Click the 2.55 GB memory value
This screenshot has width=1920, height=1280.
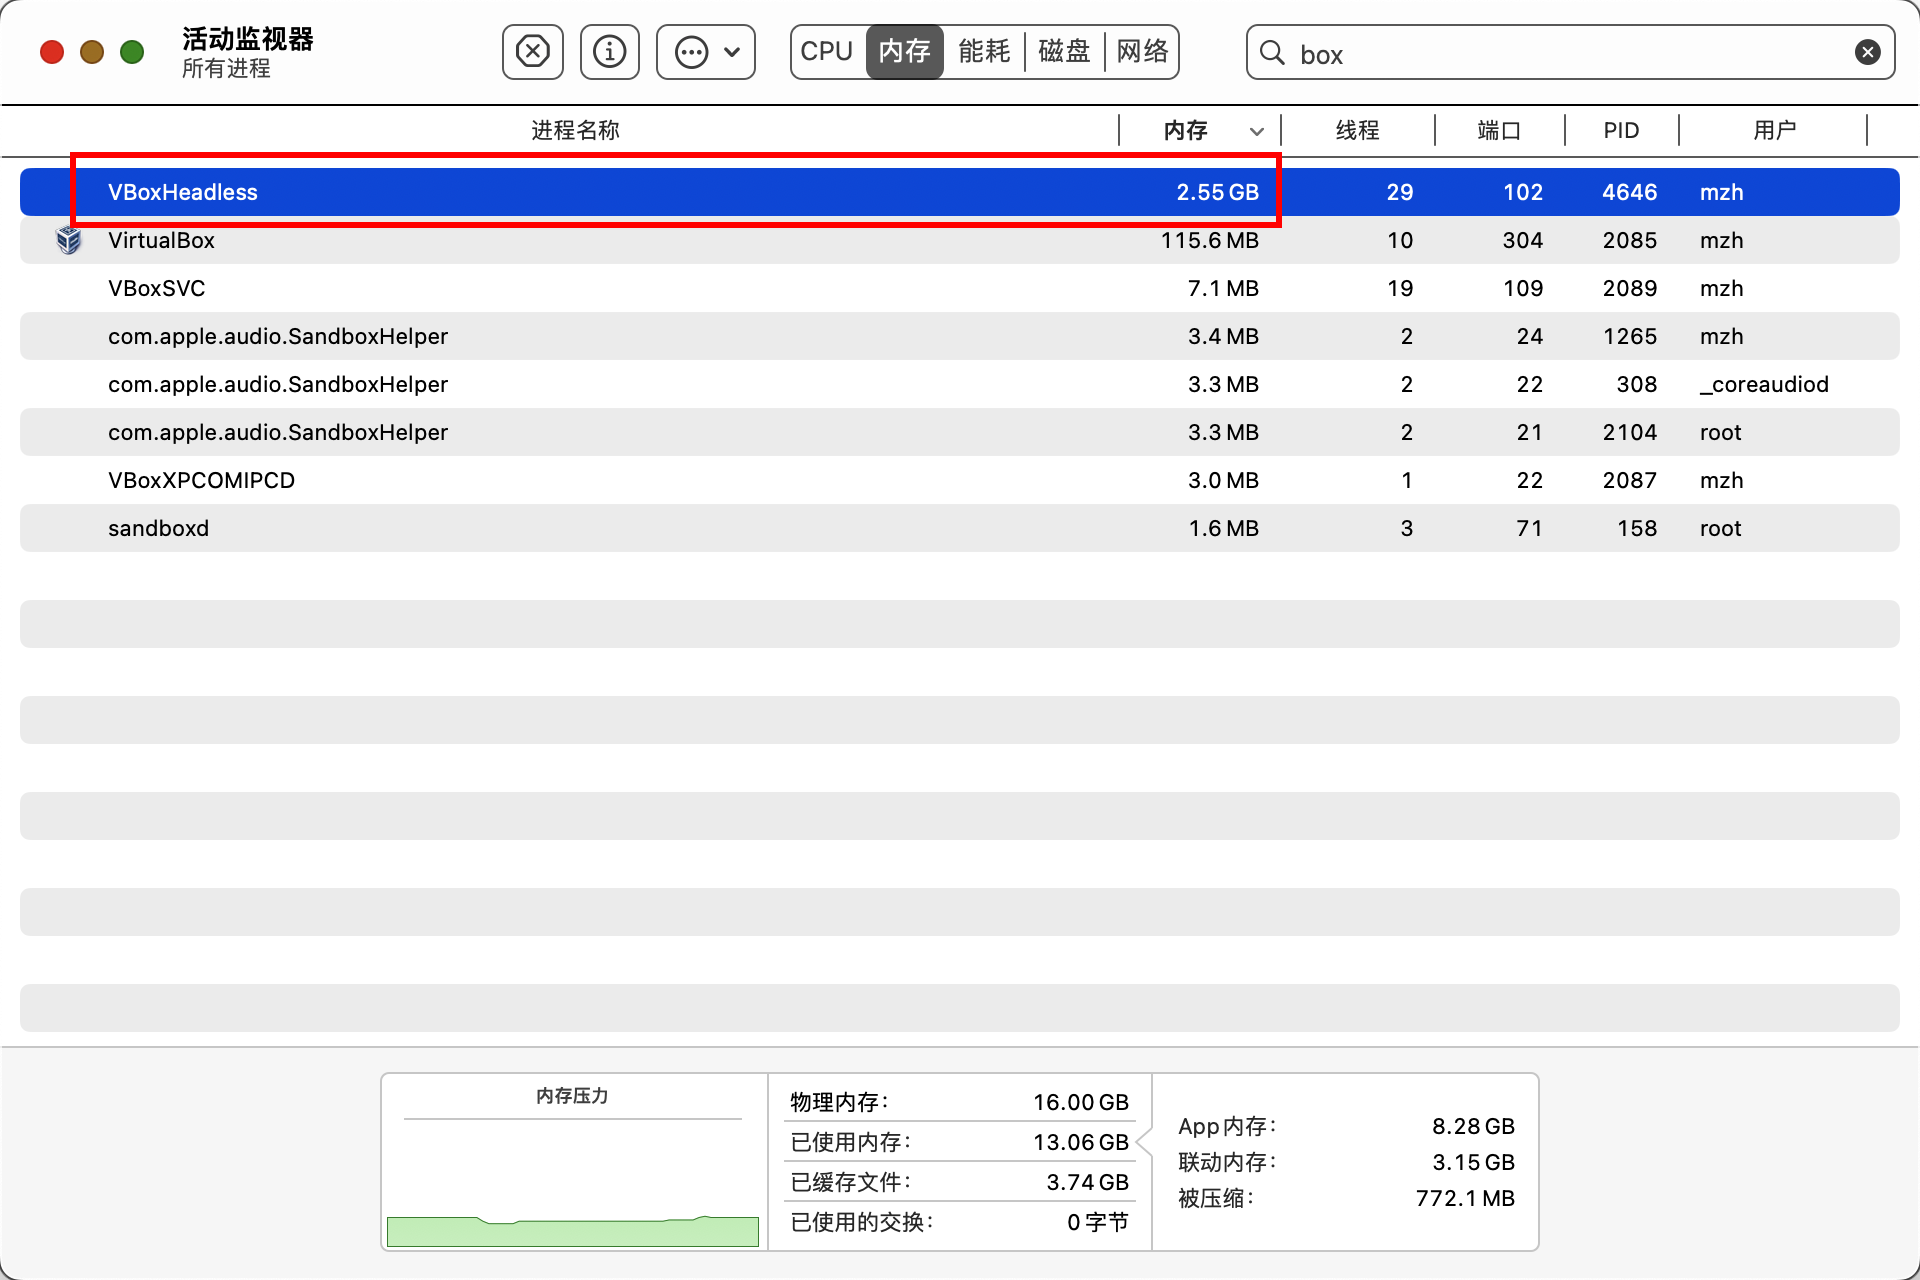coord(1217,192)
